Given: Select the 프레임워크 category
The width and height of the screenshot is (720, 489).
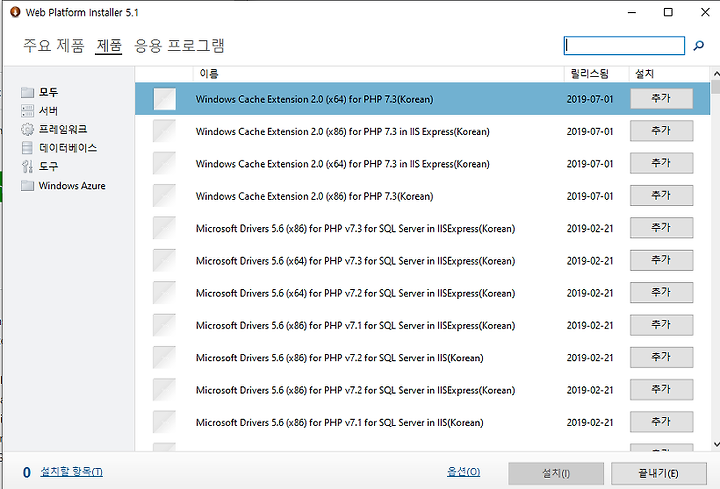Looking at the screenshot, I should coord(63,129).
